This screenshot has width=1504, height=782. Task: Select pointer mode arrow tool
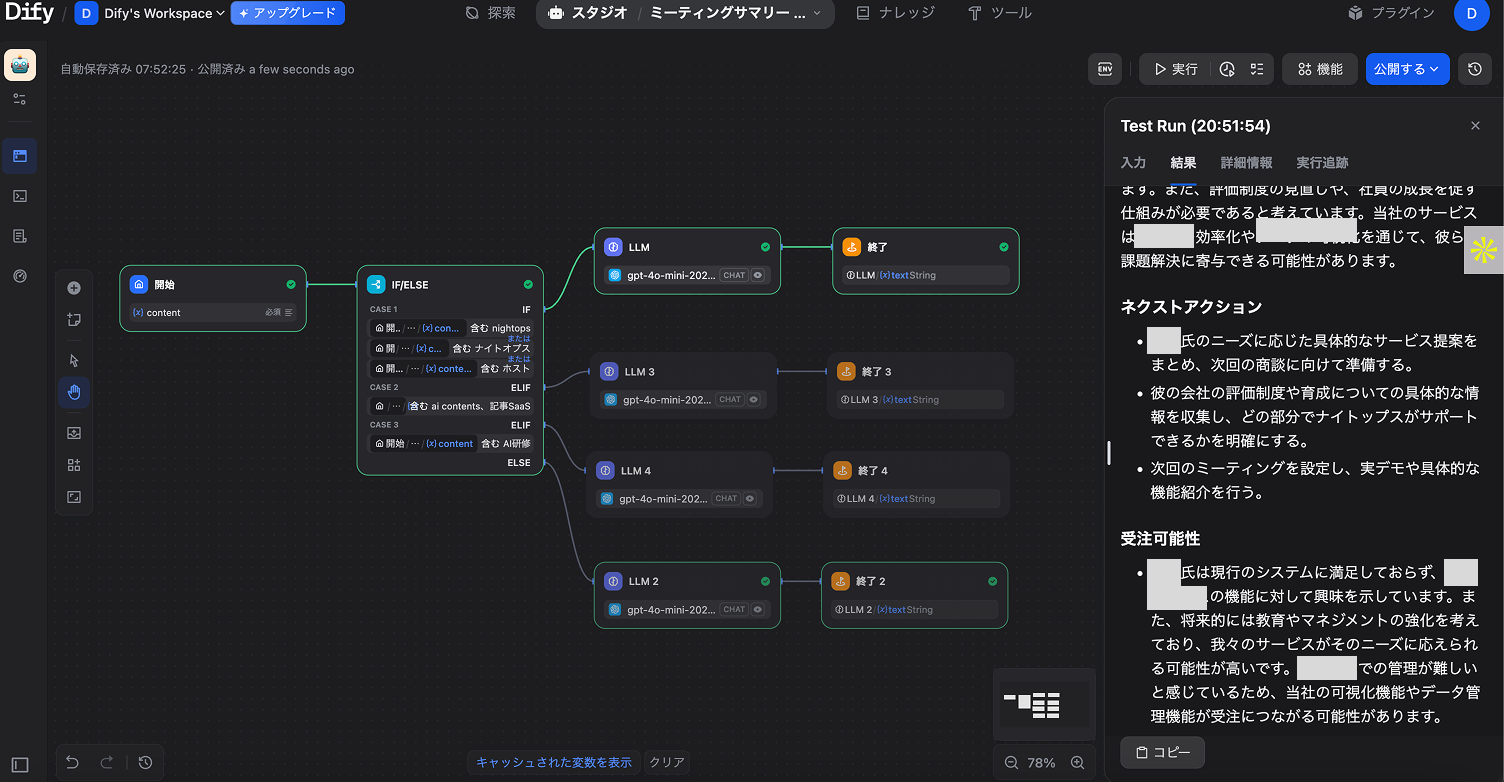pos(74,361)
